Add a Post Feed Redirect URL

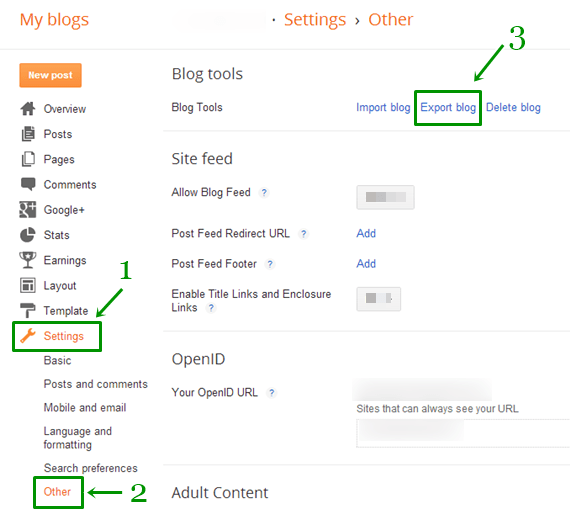[x=366, y=233]
